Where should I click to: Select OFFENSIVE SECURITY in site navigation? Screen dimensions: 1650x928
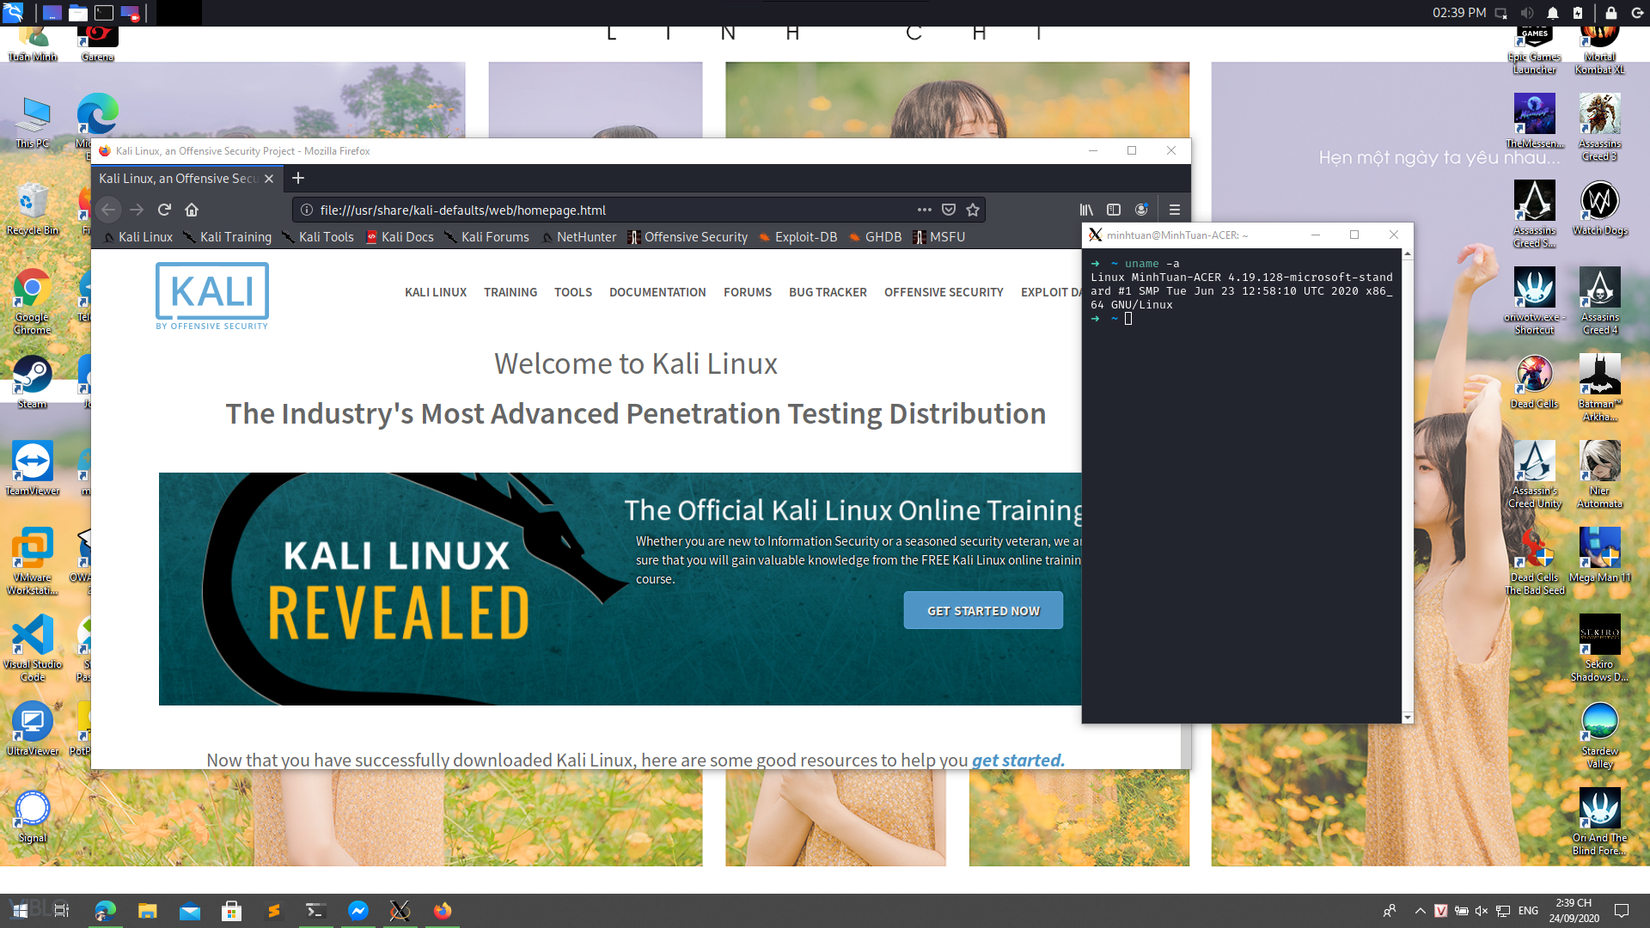[944, 292]
